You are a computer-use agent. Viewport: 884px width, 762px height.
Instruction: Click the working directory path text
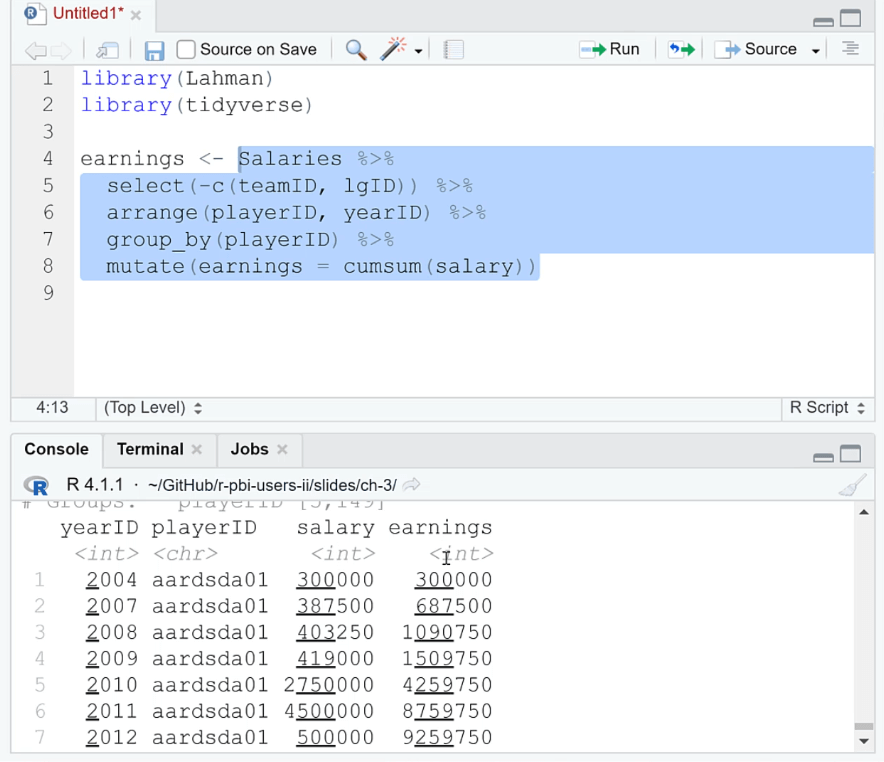click(x=272, y=485)
